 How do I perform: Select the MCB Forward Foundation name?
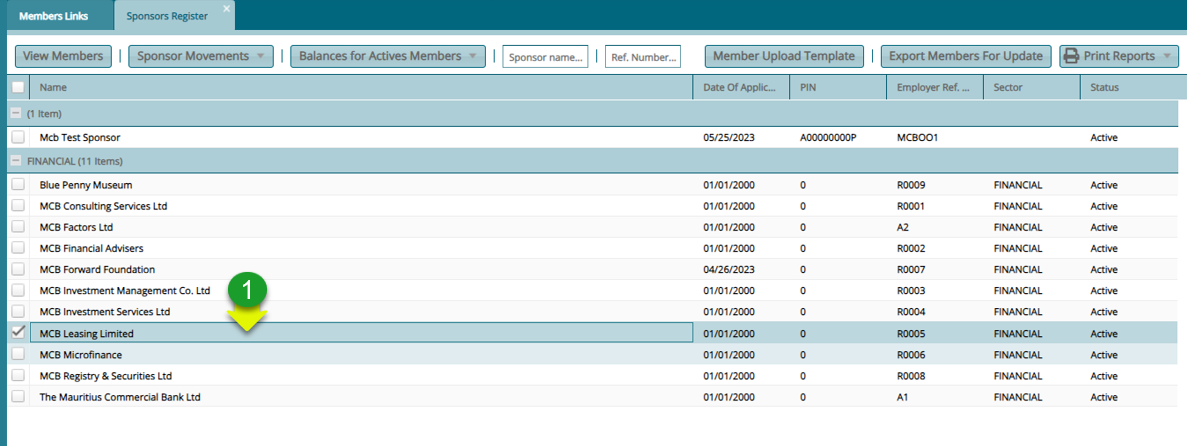coord(97,270)
